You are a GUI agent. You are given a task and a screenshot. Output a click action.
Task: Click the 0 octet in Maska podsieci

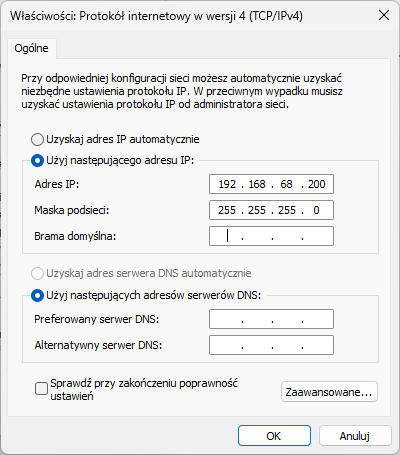(316, 210)
